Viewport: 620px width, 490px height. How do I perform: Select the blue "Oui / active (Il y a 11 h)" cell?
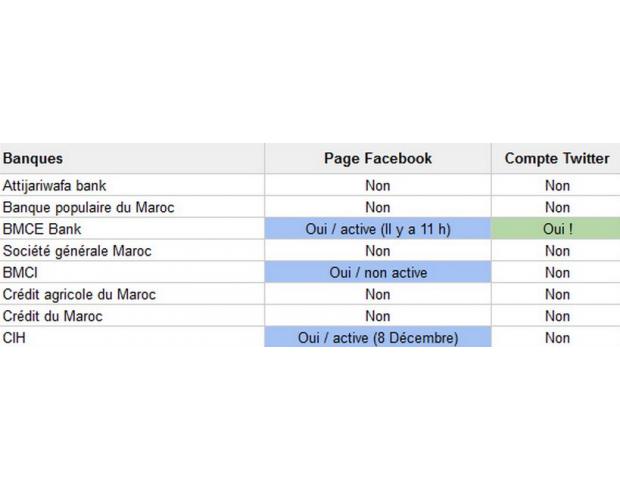click(378, 230)
